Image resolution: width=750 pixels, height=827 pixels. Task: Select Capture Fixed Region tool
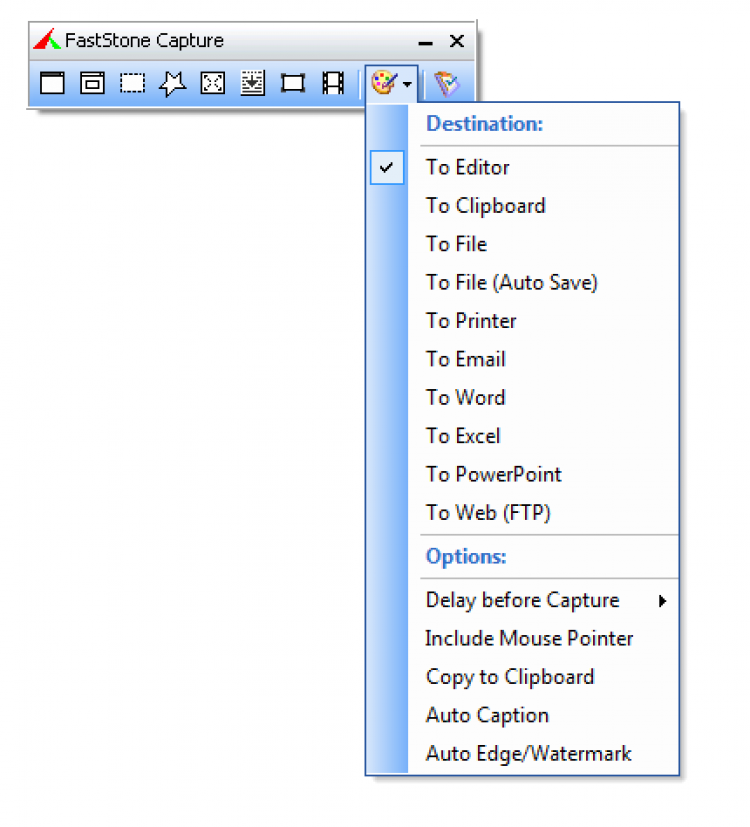(x=293, y=83)
